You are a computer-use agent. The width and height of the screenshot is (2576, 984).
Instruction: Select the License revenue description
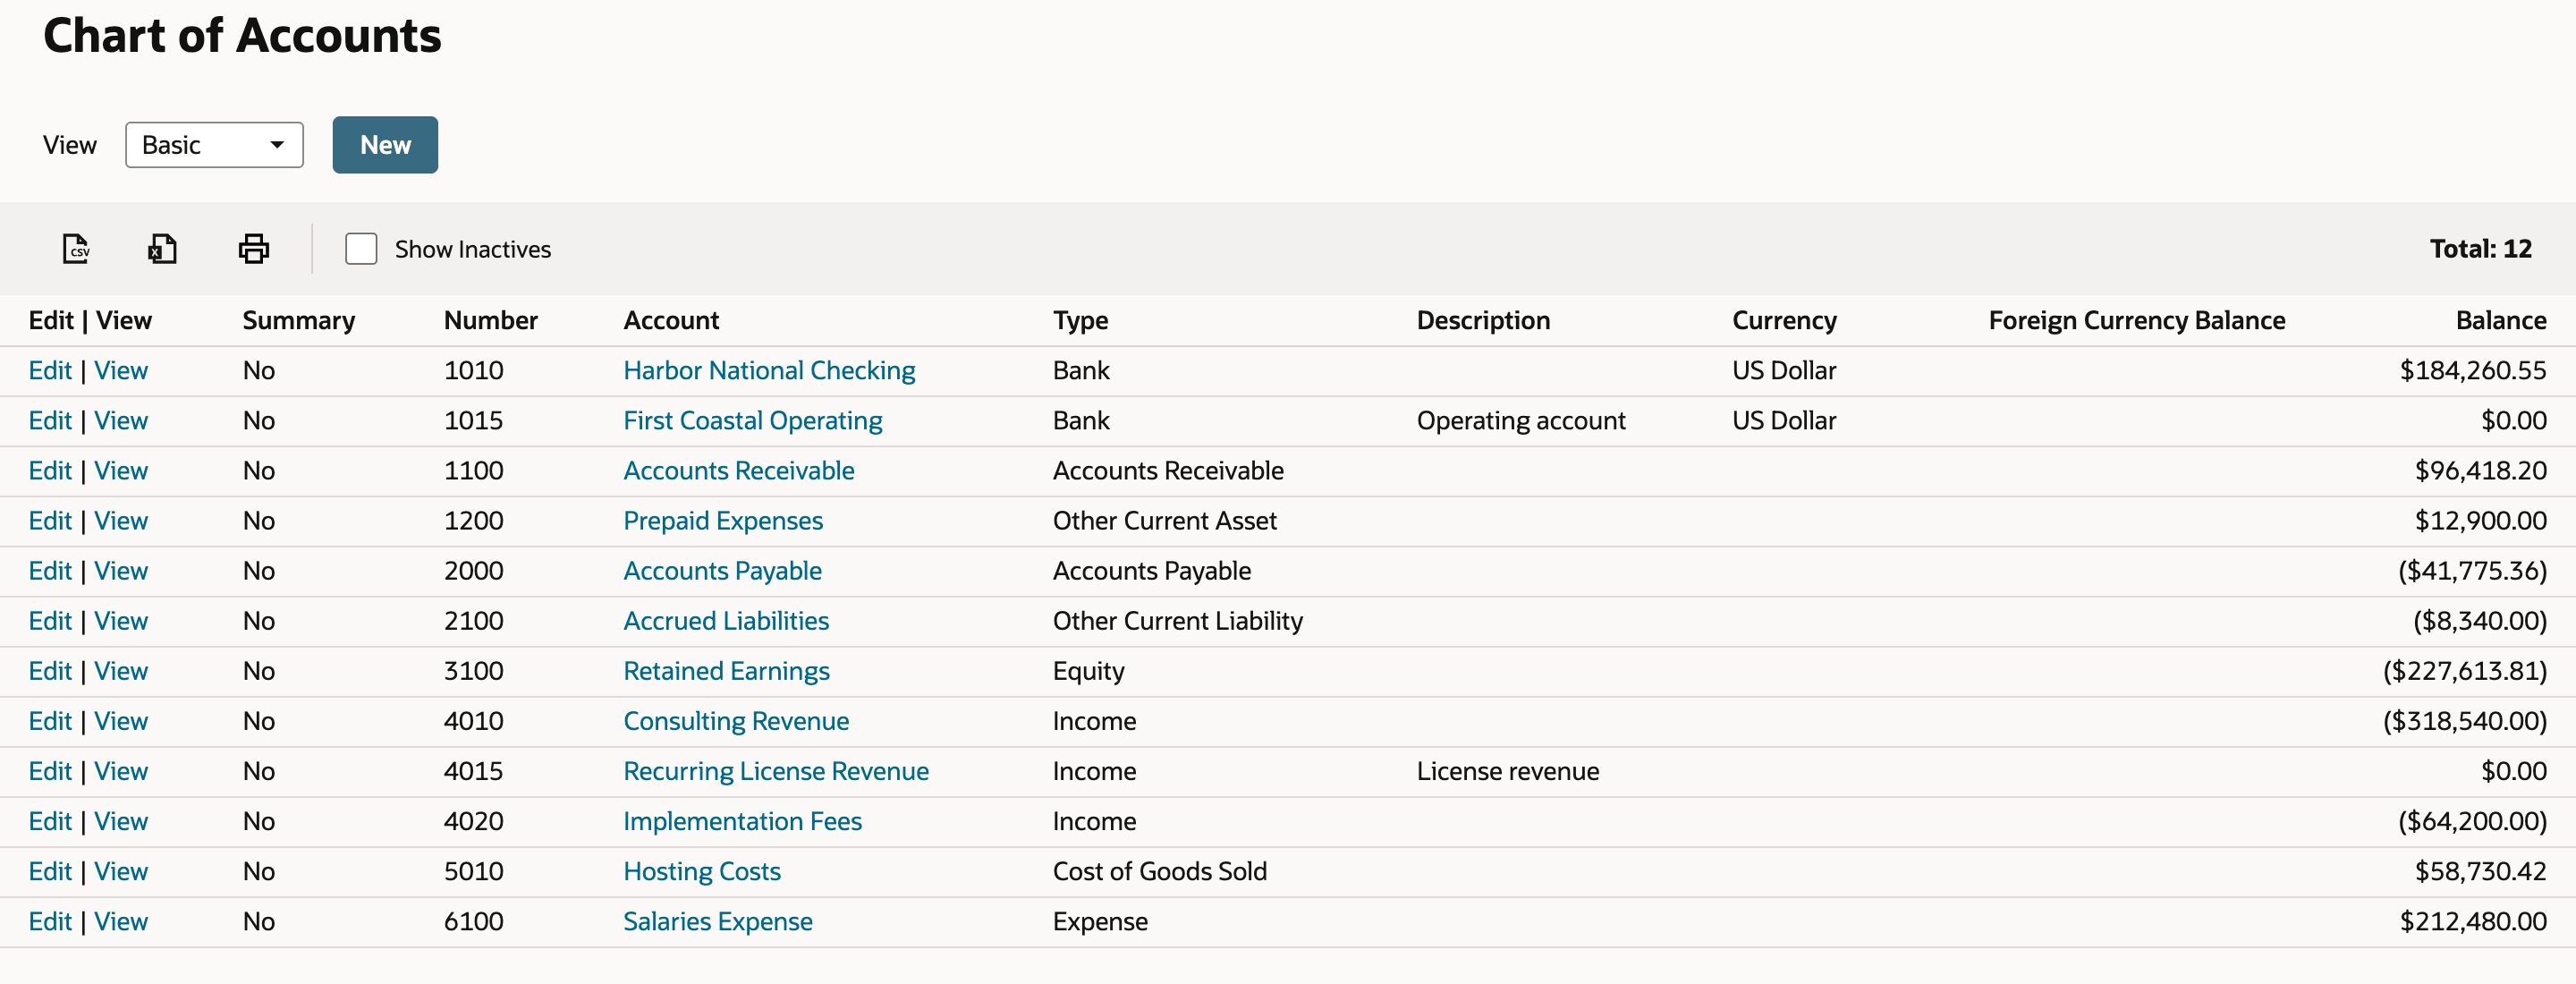(x=1508, y=771)
